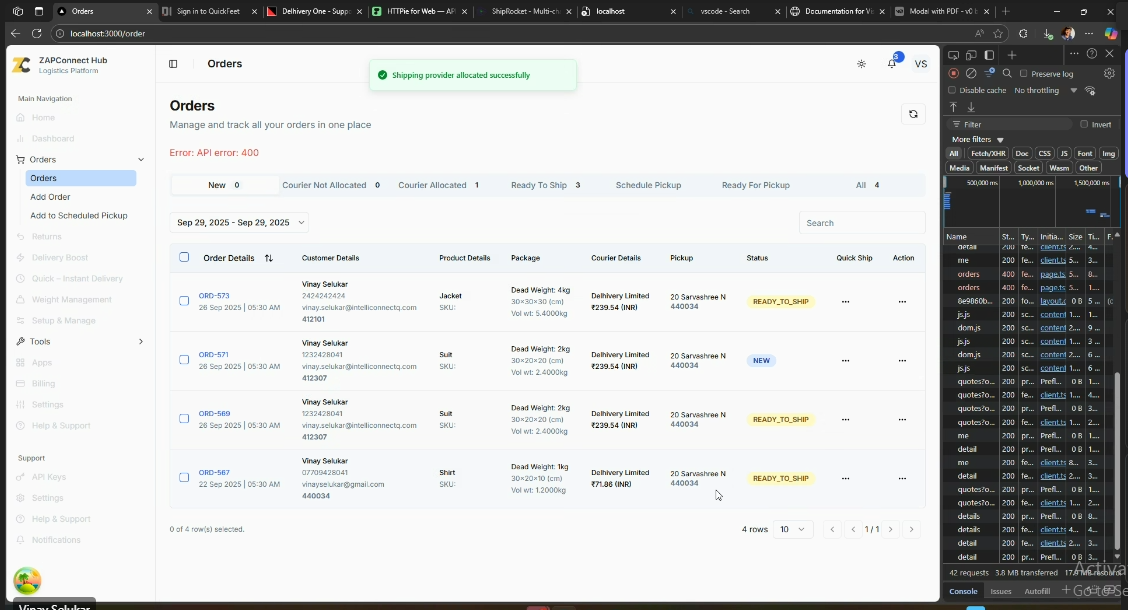Check the select-all orders header checkbox

click(184, 257)
